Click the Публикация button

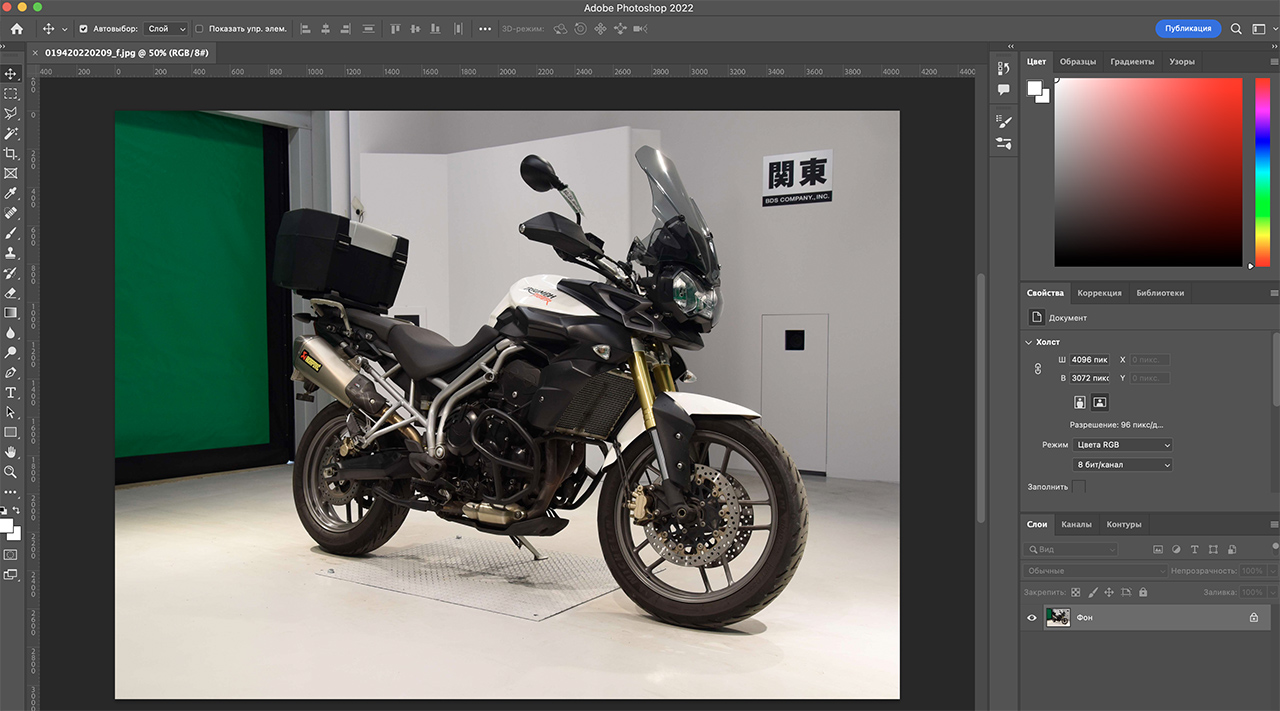tap(1187, 29)
